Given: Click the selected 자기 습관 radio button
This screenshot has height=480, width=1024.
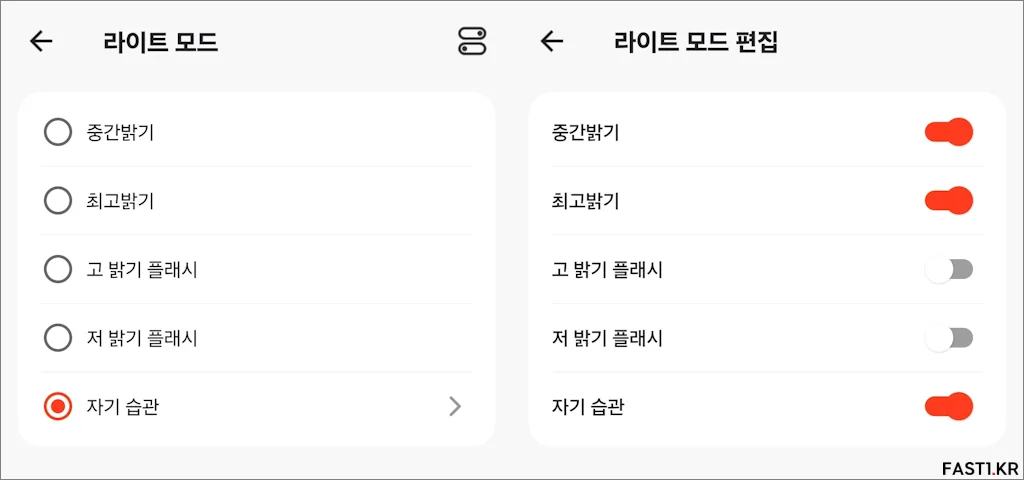Looking at the screenshot, I should point(57,407).
